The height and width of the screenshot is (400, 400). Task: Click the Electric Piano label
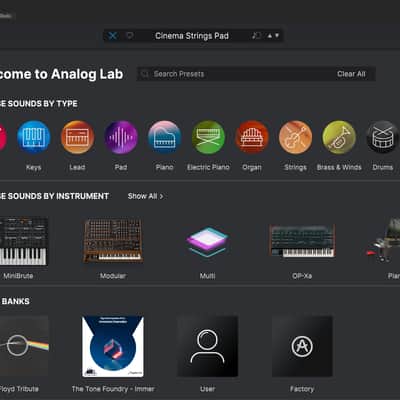point(208,167)
